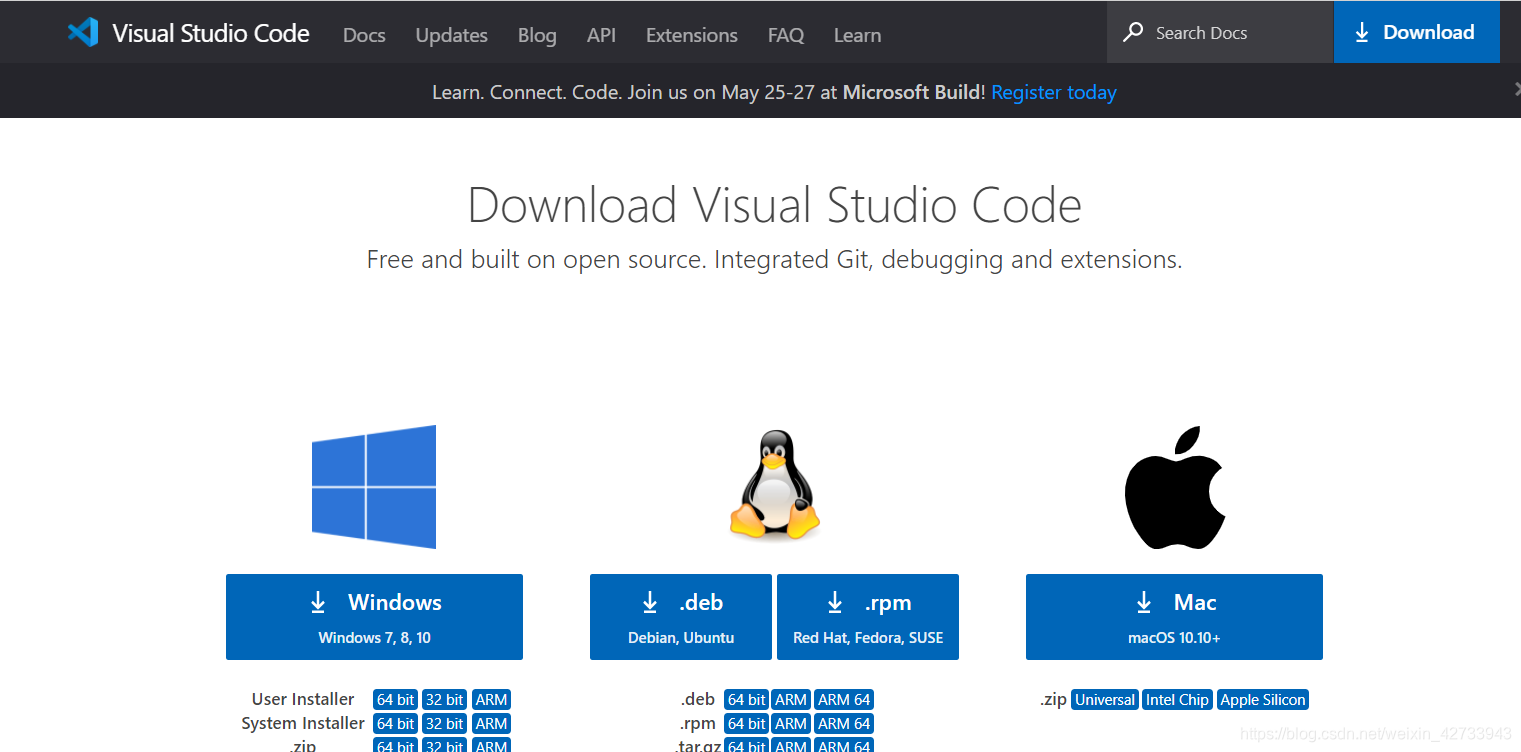Click the "Free and built on open source" subtitle
The image size is (1521, 752).
click(x=774, y=260)
